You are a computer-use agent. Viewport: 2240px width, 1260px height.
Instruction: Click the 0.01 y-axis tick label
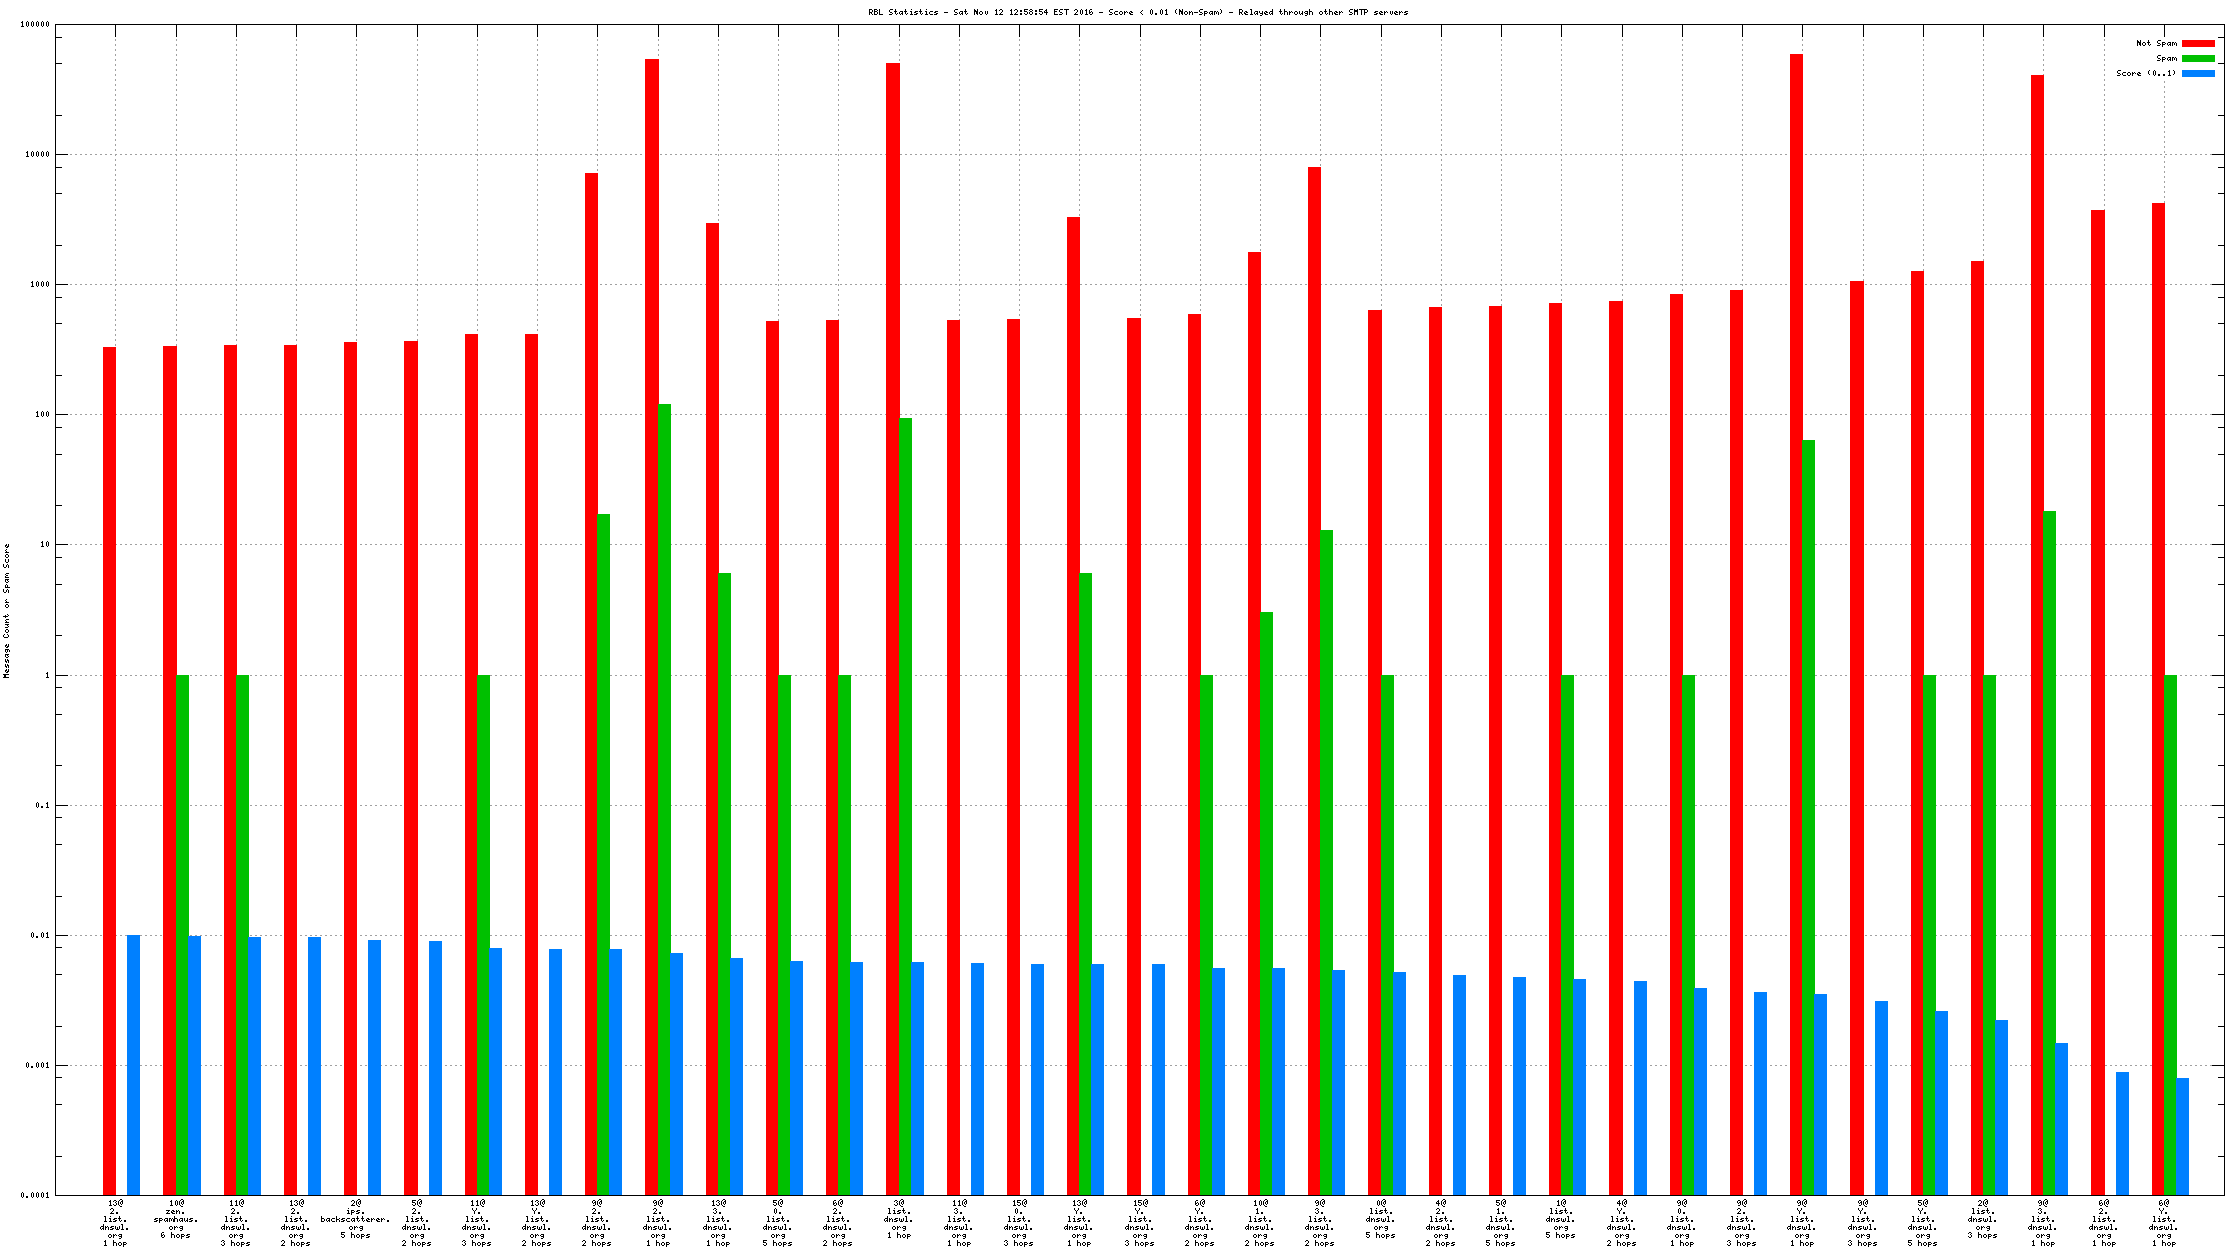pos(40,935)
